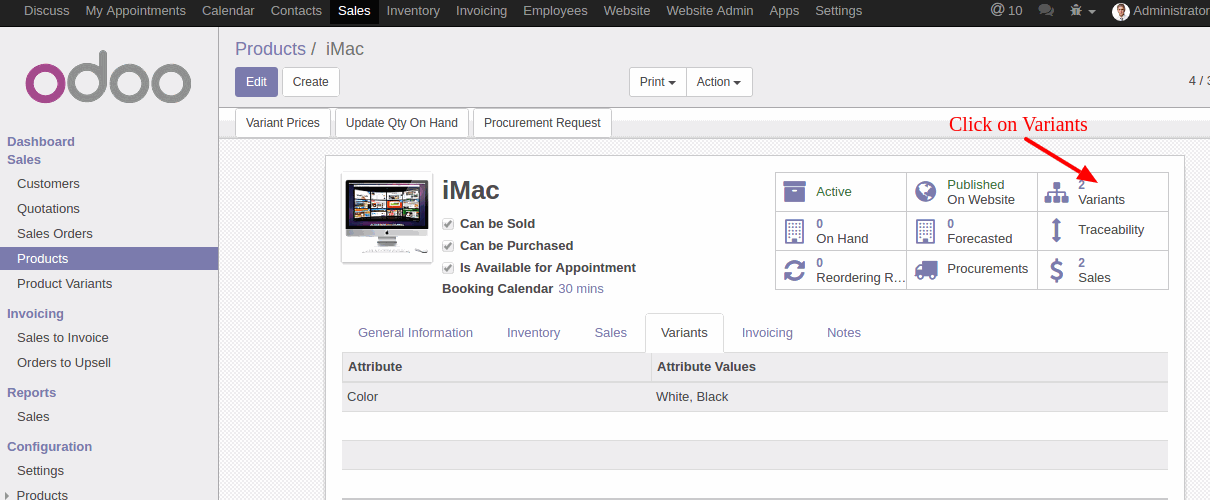Click the Color attribute row cell

coord(496,397)
